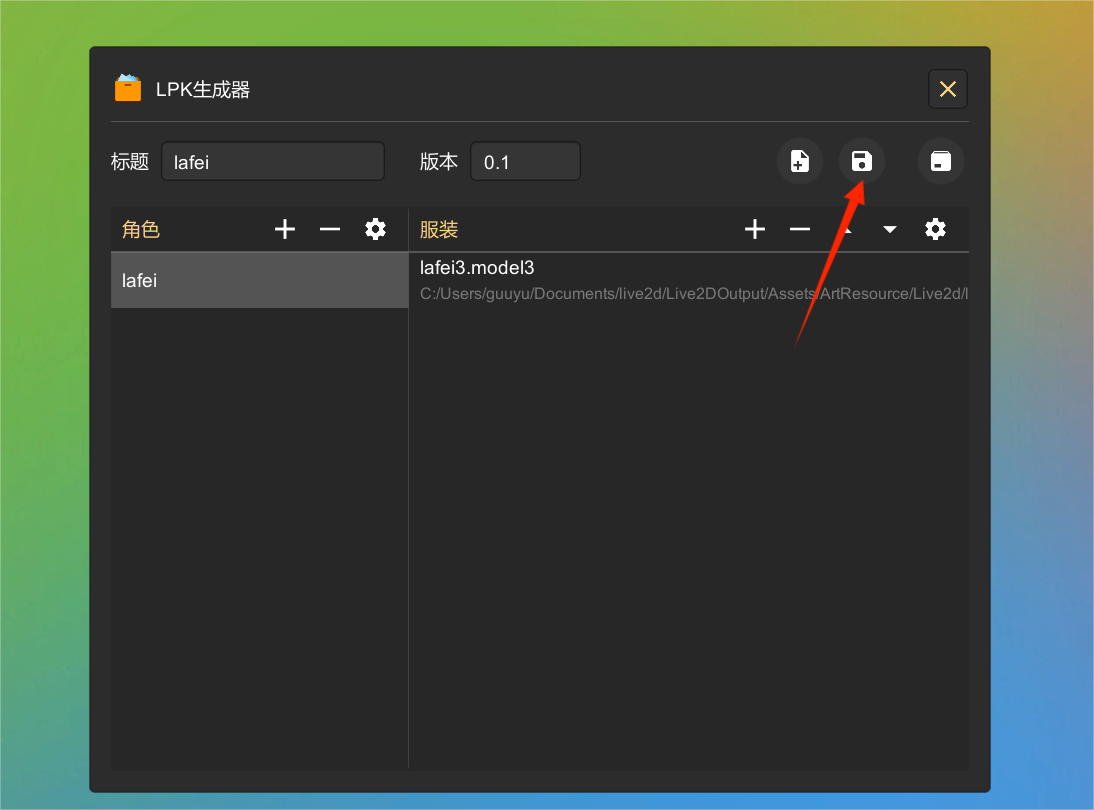Image resolution: width=1094 pixels, height=810 pixels.
Task: Click the 服装 panel header label
Action: pos(439,230)
